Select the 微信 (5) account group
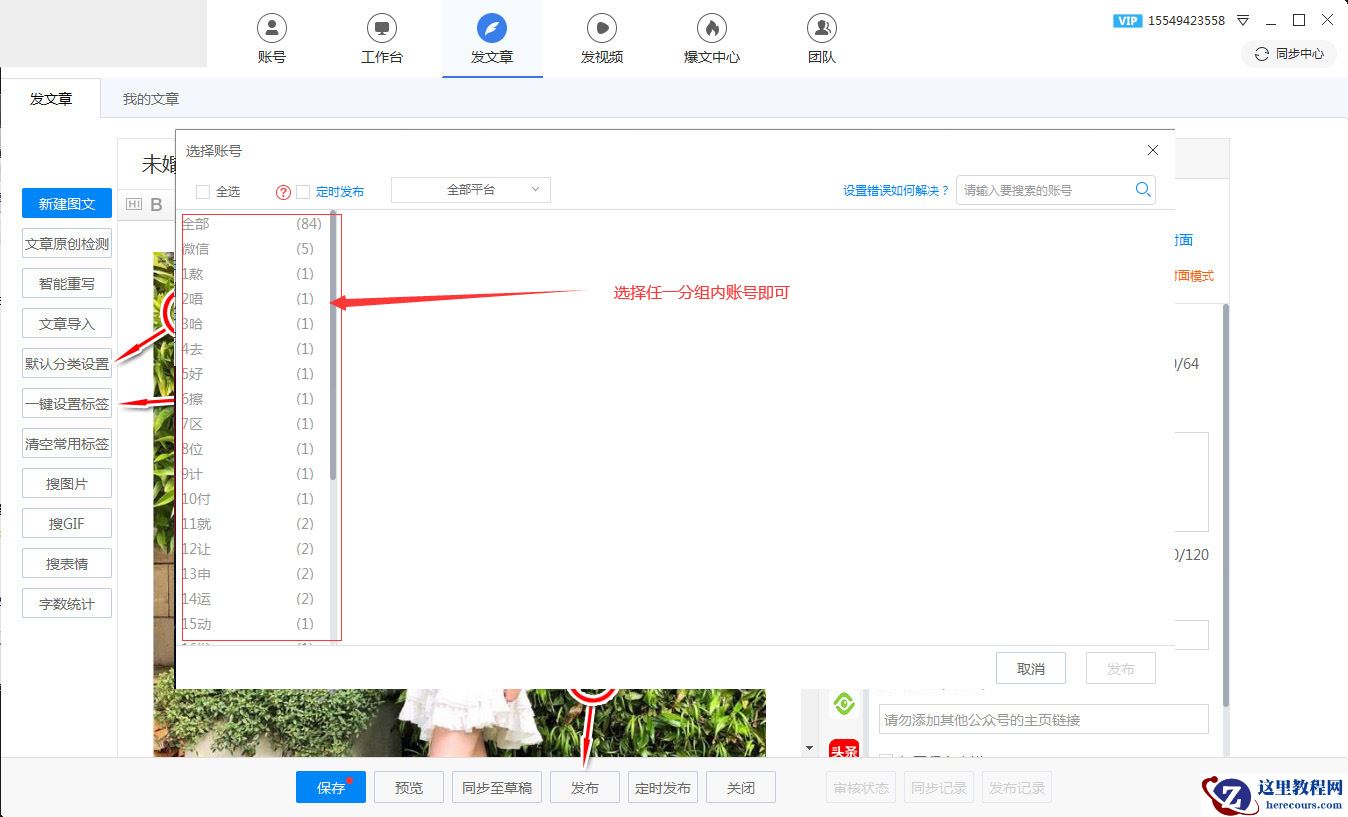 pos(254,249)
